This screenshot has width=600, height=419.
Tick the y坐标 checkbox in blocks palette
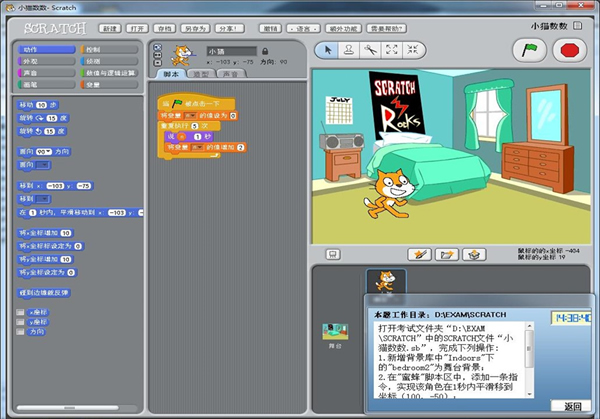[20, 321]
